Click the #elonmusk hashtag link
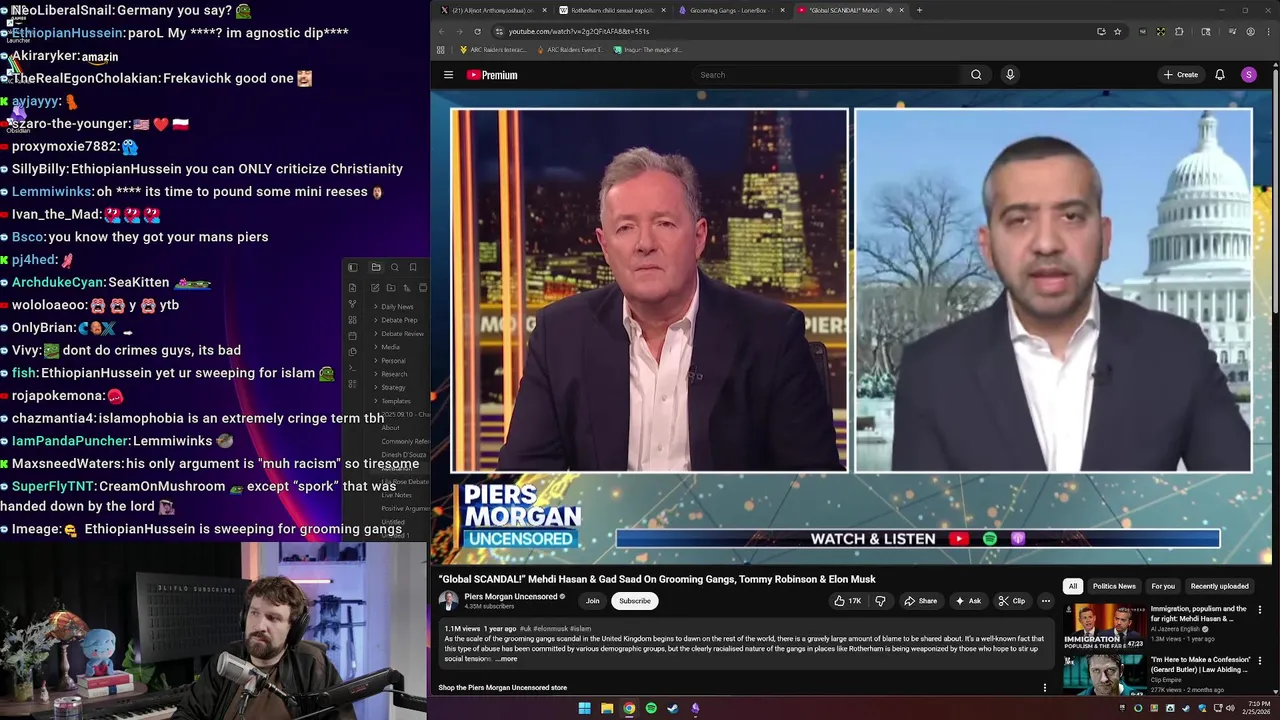The width and height of the screenshot is (1280, 720). (551, 629)
